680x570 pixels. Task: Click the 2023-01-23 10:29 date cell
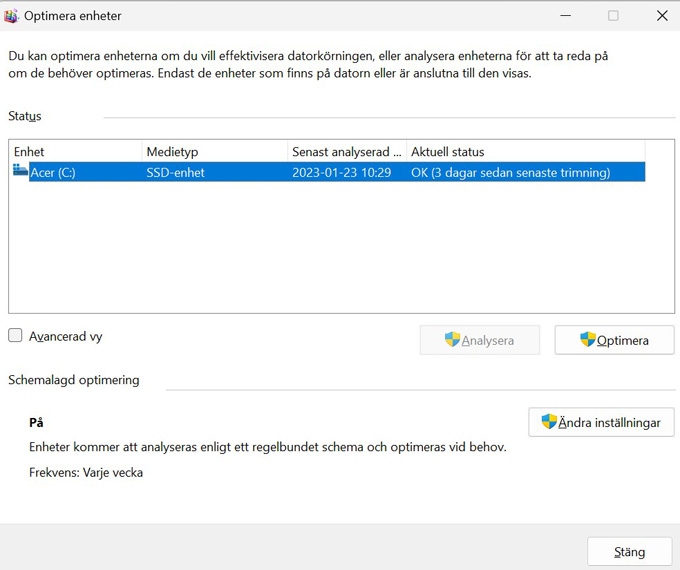pyautogui.click(x=341, y=173)
